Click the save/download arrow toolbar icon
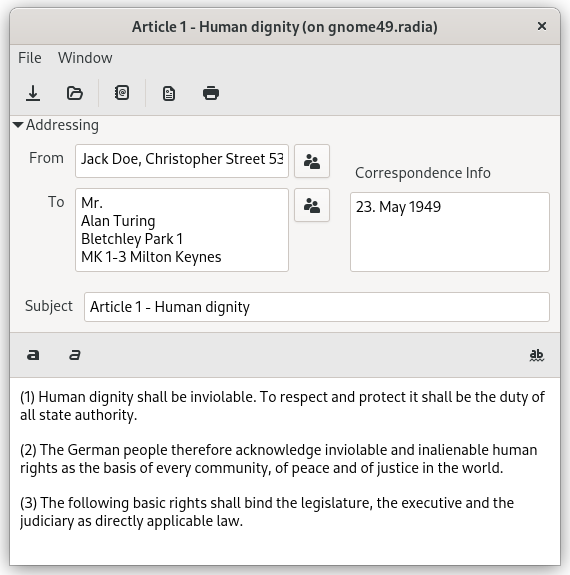 click(x=33, y=93)
